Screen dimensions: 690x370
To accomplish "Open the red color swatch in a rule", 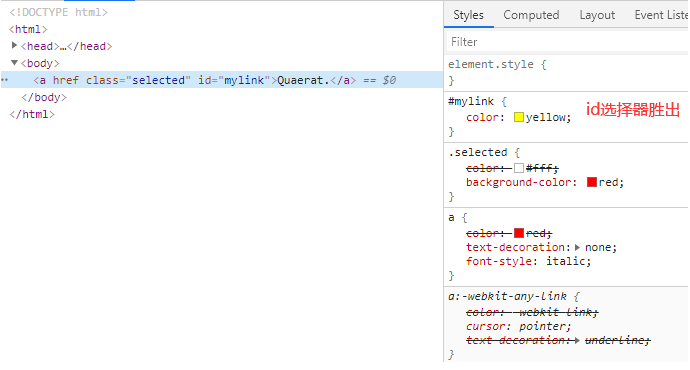I will 519,233.
